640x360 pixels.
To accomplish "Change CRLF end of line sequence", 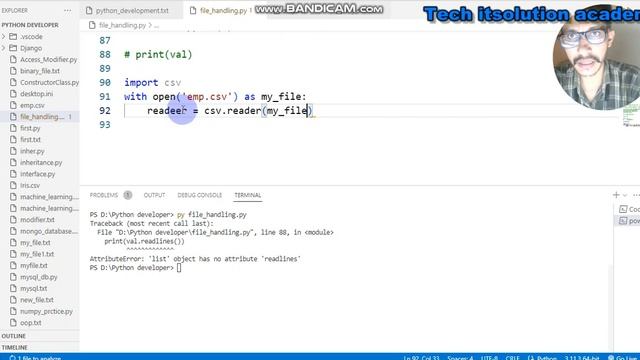I will point(512,357).
